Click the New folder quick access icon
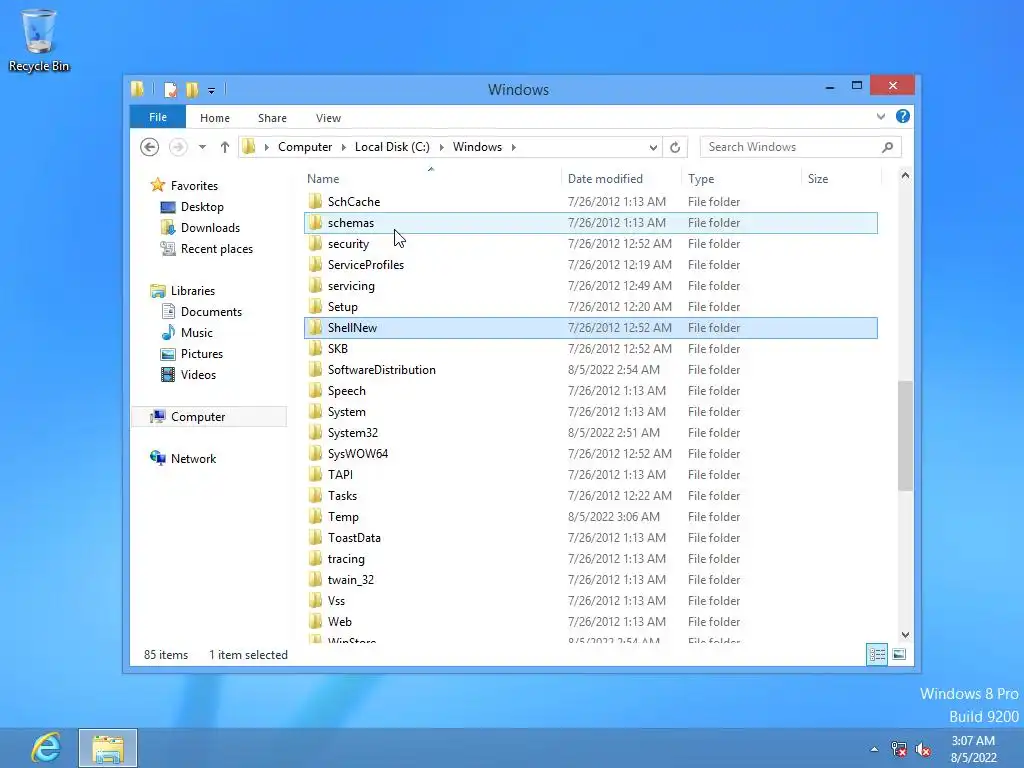This screenshot has width=1024, height=768. tap(192, 89)
